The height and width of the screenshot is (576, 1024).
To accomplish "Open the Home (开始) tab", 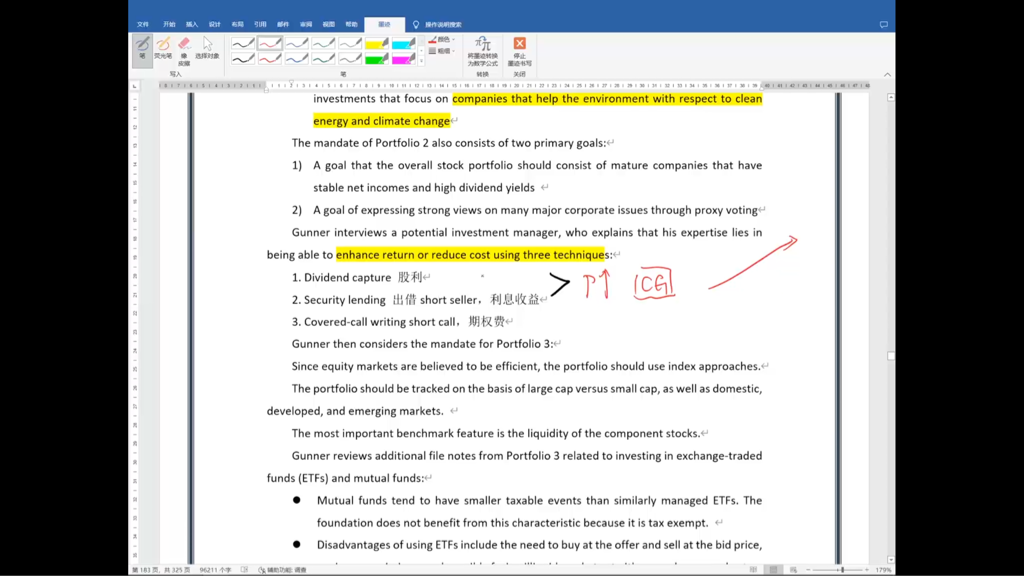I will [169, 24].
